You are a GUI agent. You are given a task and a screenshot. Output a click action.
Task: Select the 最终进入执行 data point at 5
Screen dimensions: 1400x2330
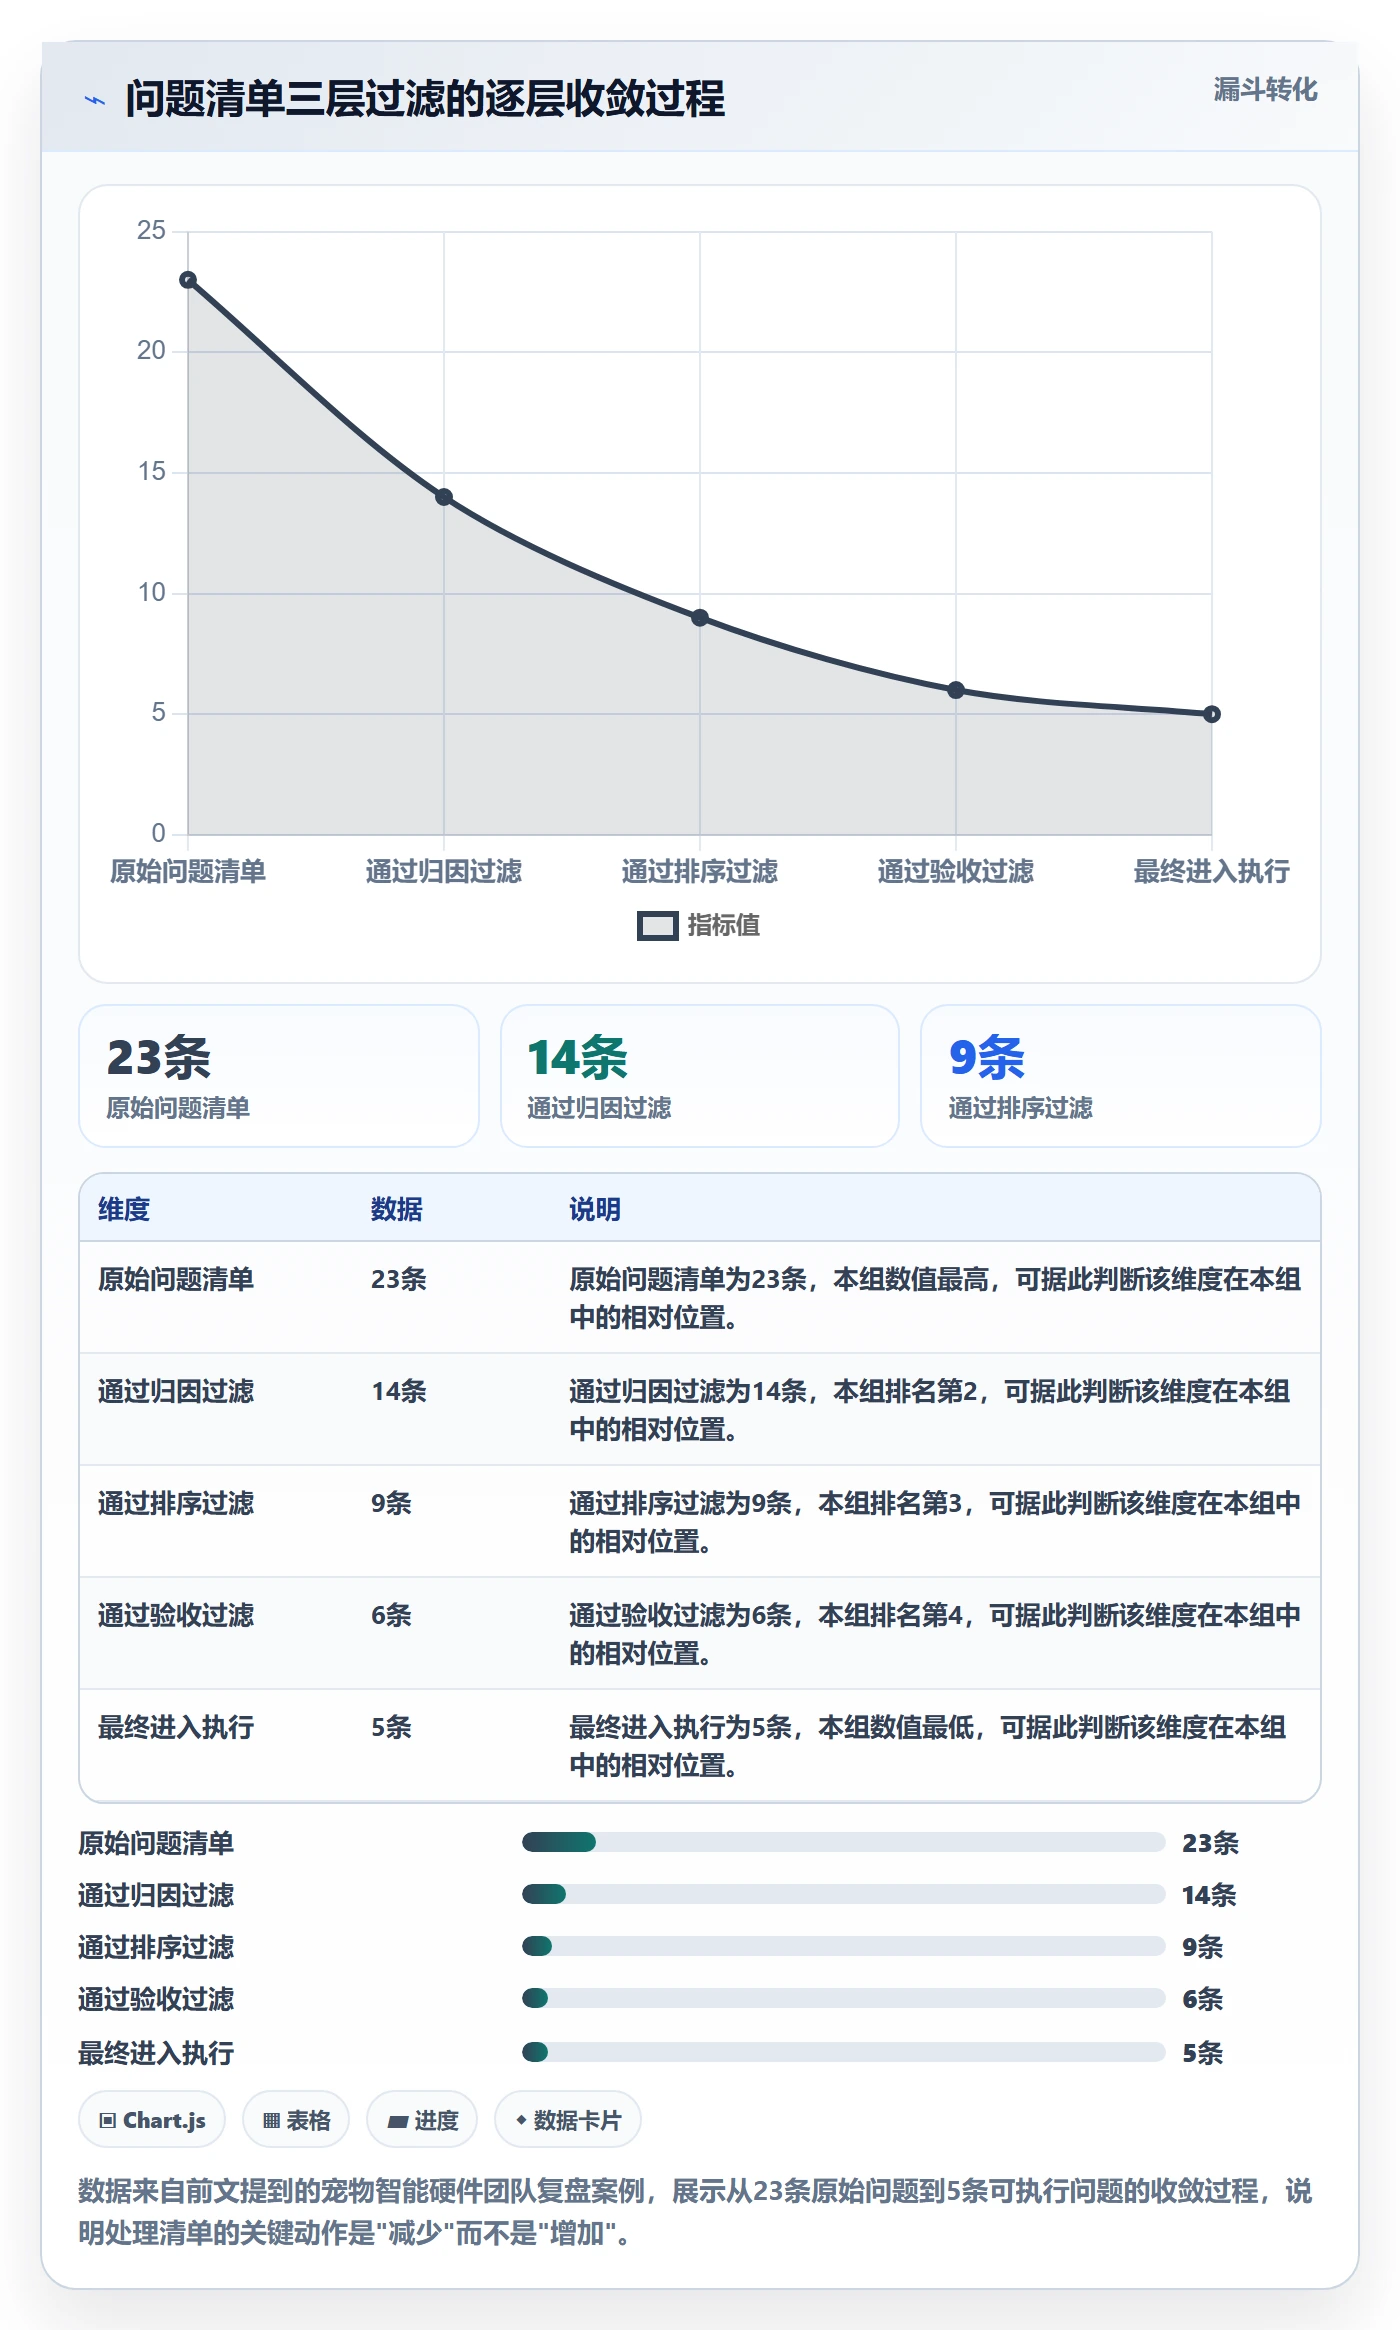(1212, 714)
